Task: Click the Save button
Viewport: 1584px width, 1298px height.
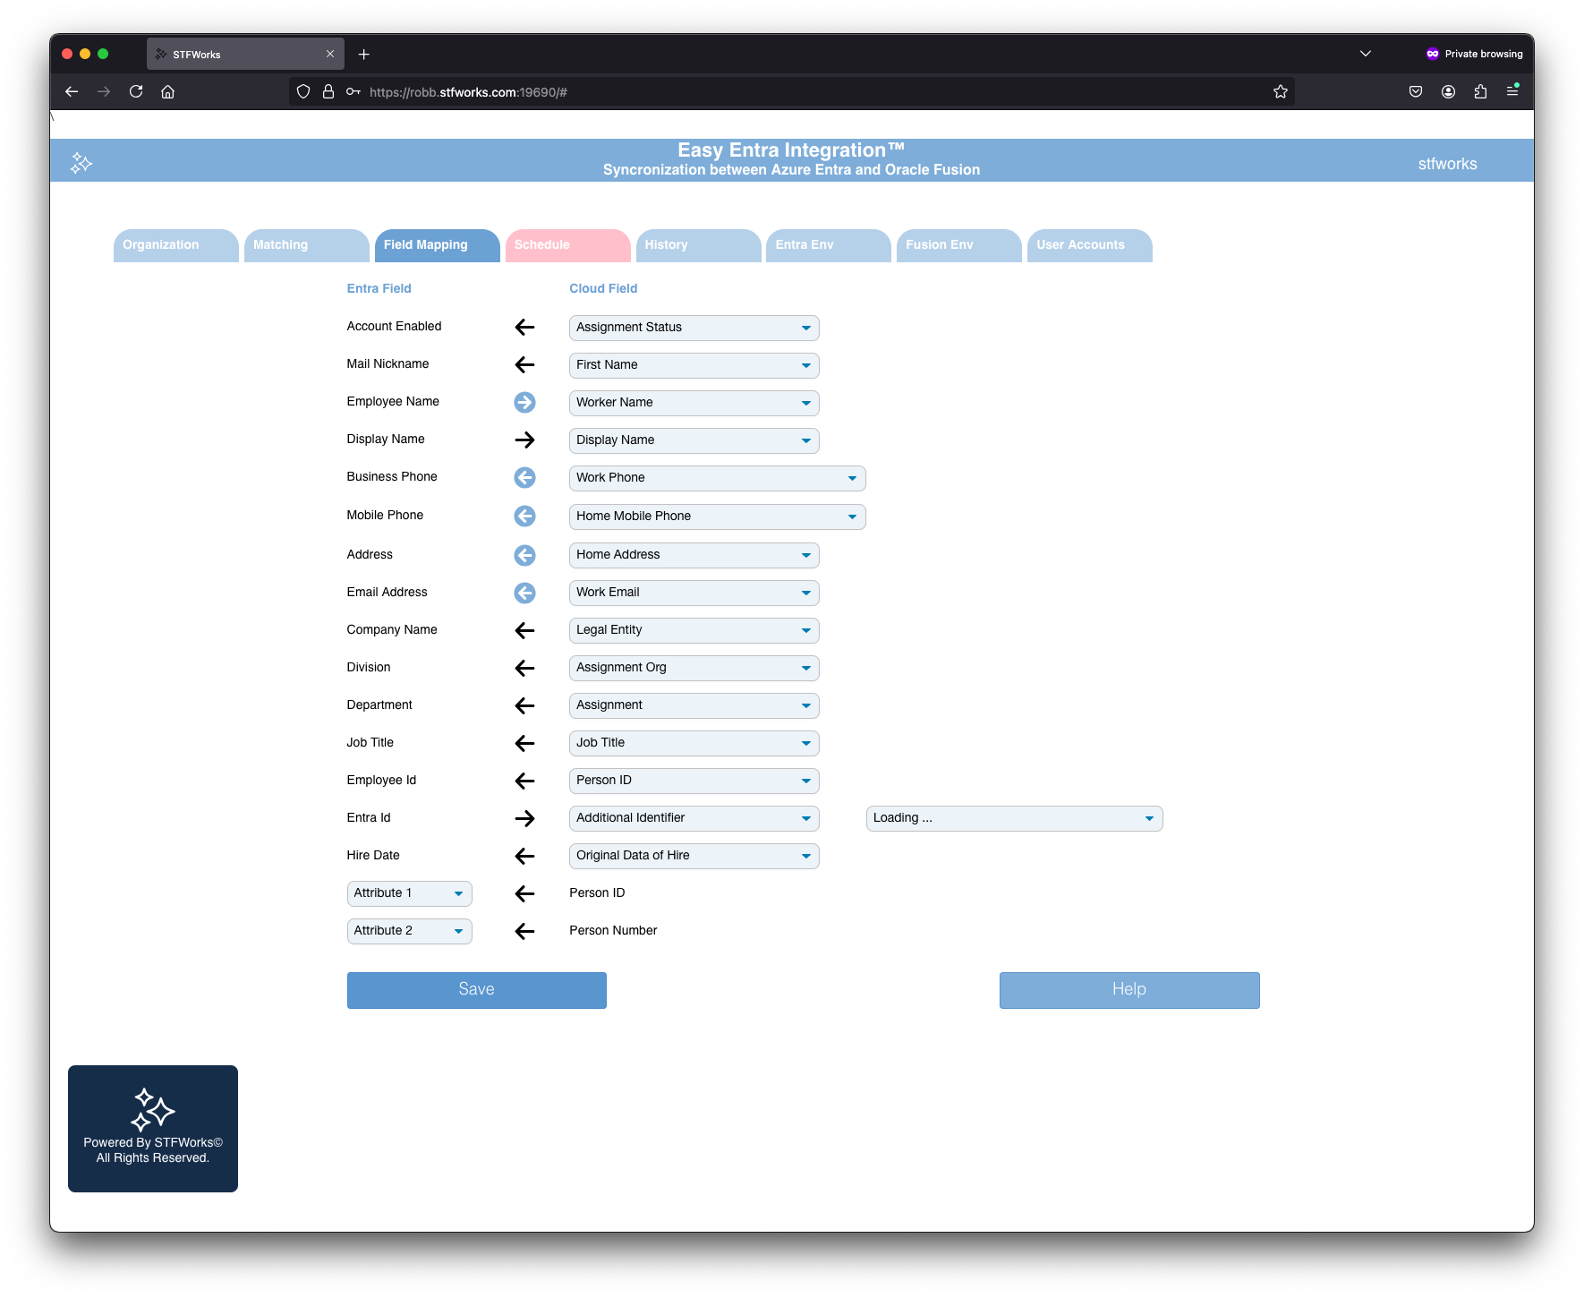Action: (x=476, y=990)
